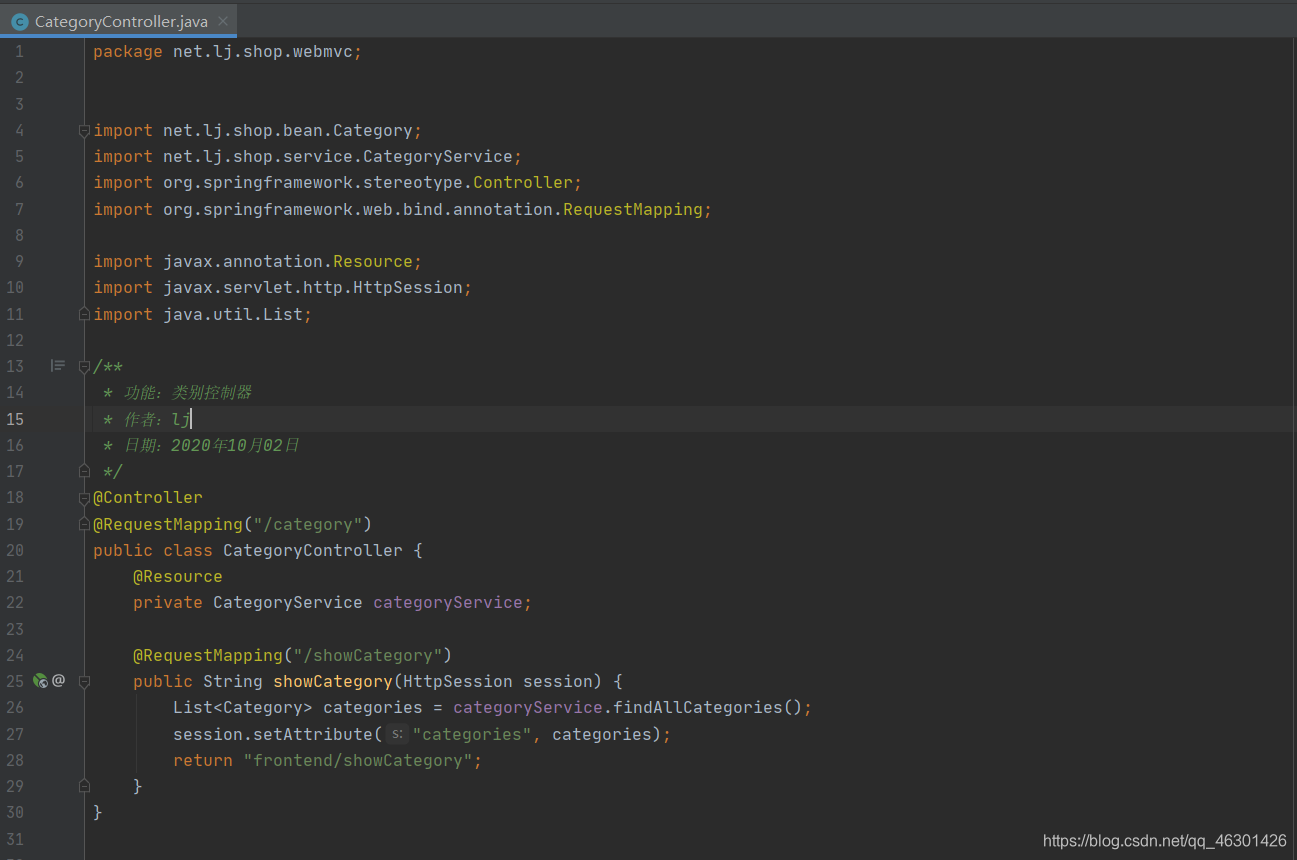
Task: Click the class icon on CategoryController.java tab
Action: (x=19, y=21)
